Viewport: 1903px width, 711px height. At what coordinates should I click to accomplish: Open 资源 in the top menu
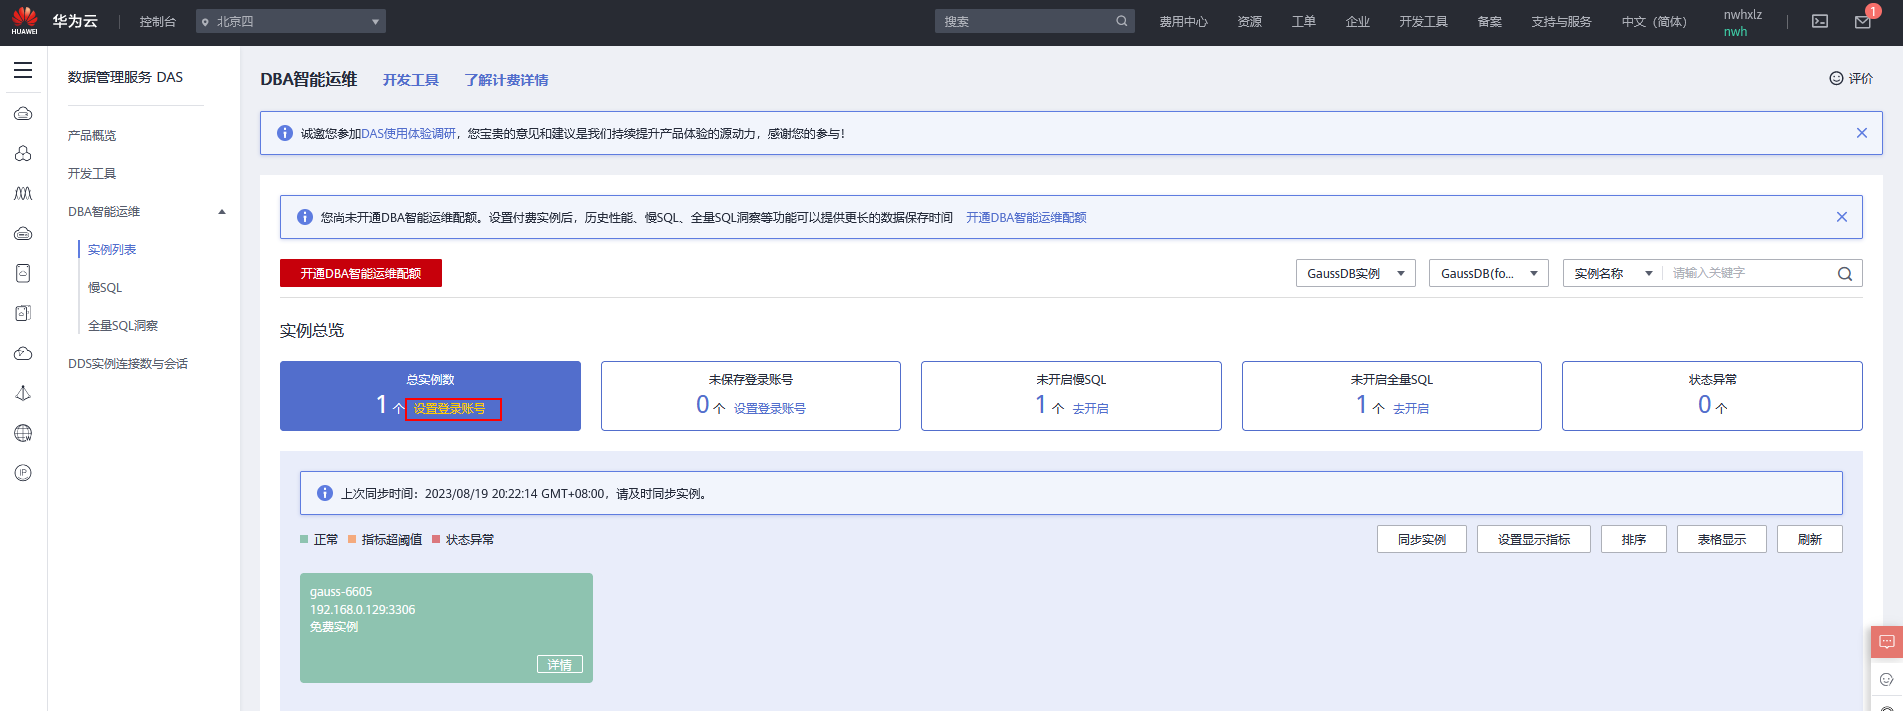pyautogui.click(x=1250, y=21)
